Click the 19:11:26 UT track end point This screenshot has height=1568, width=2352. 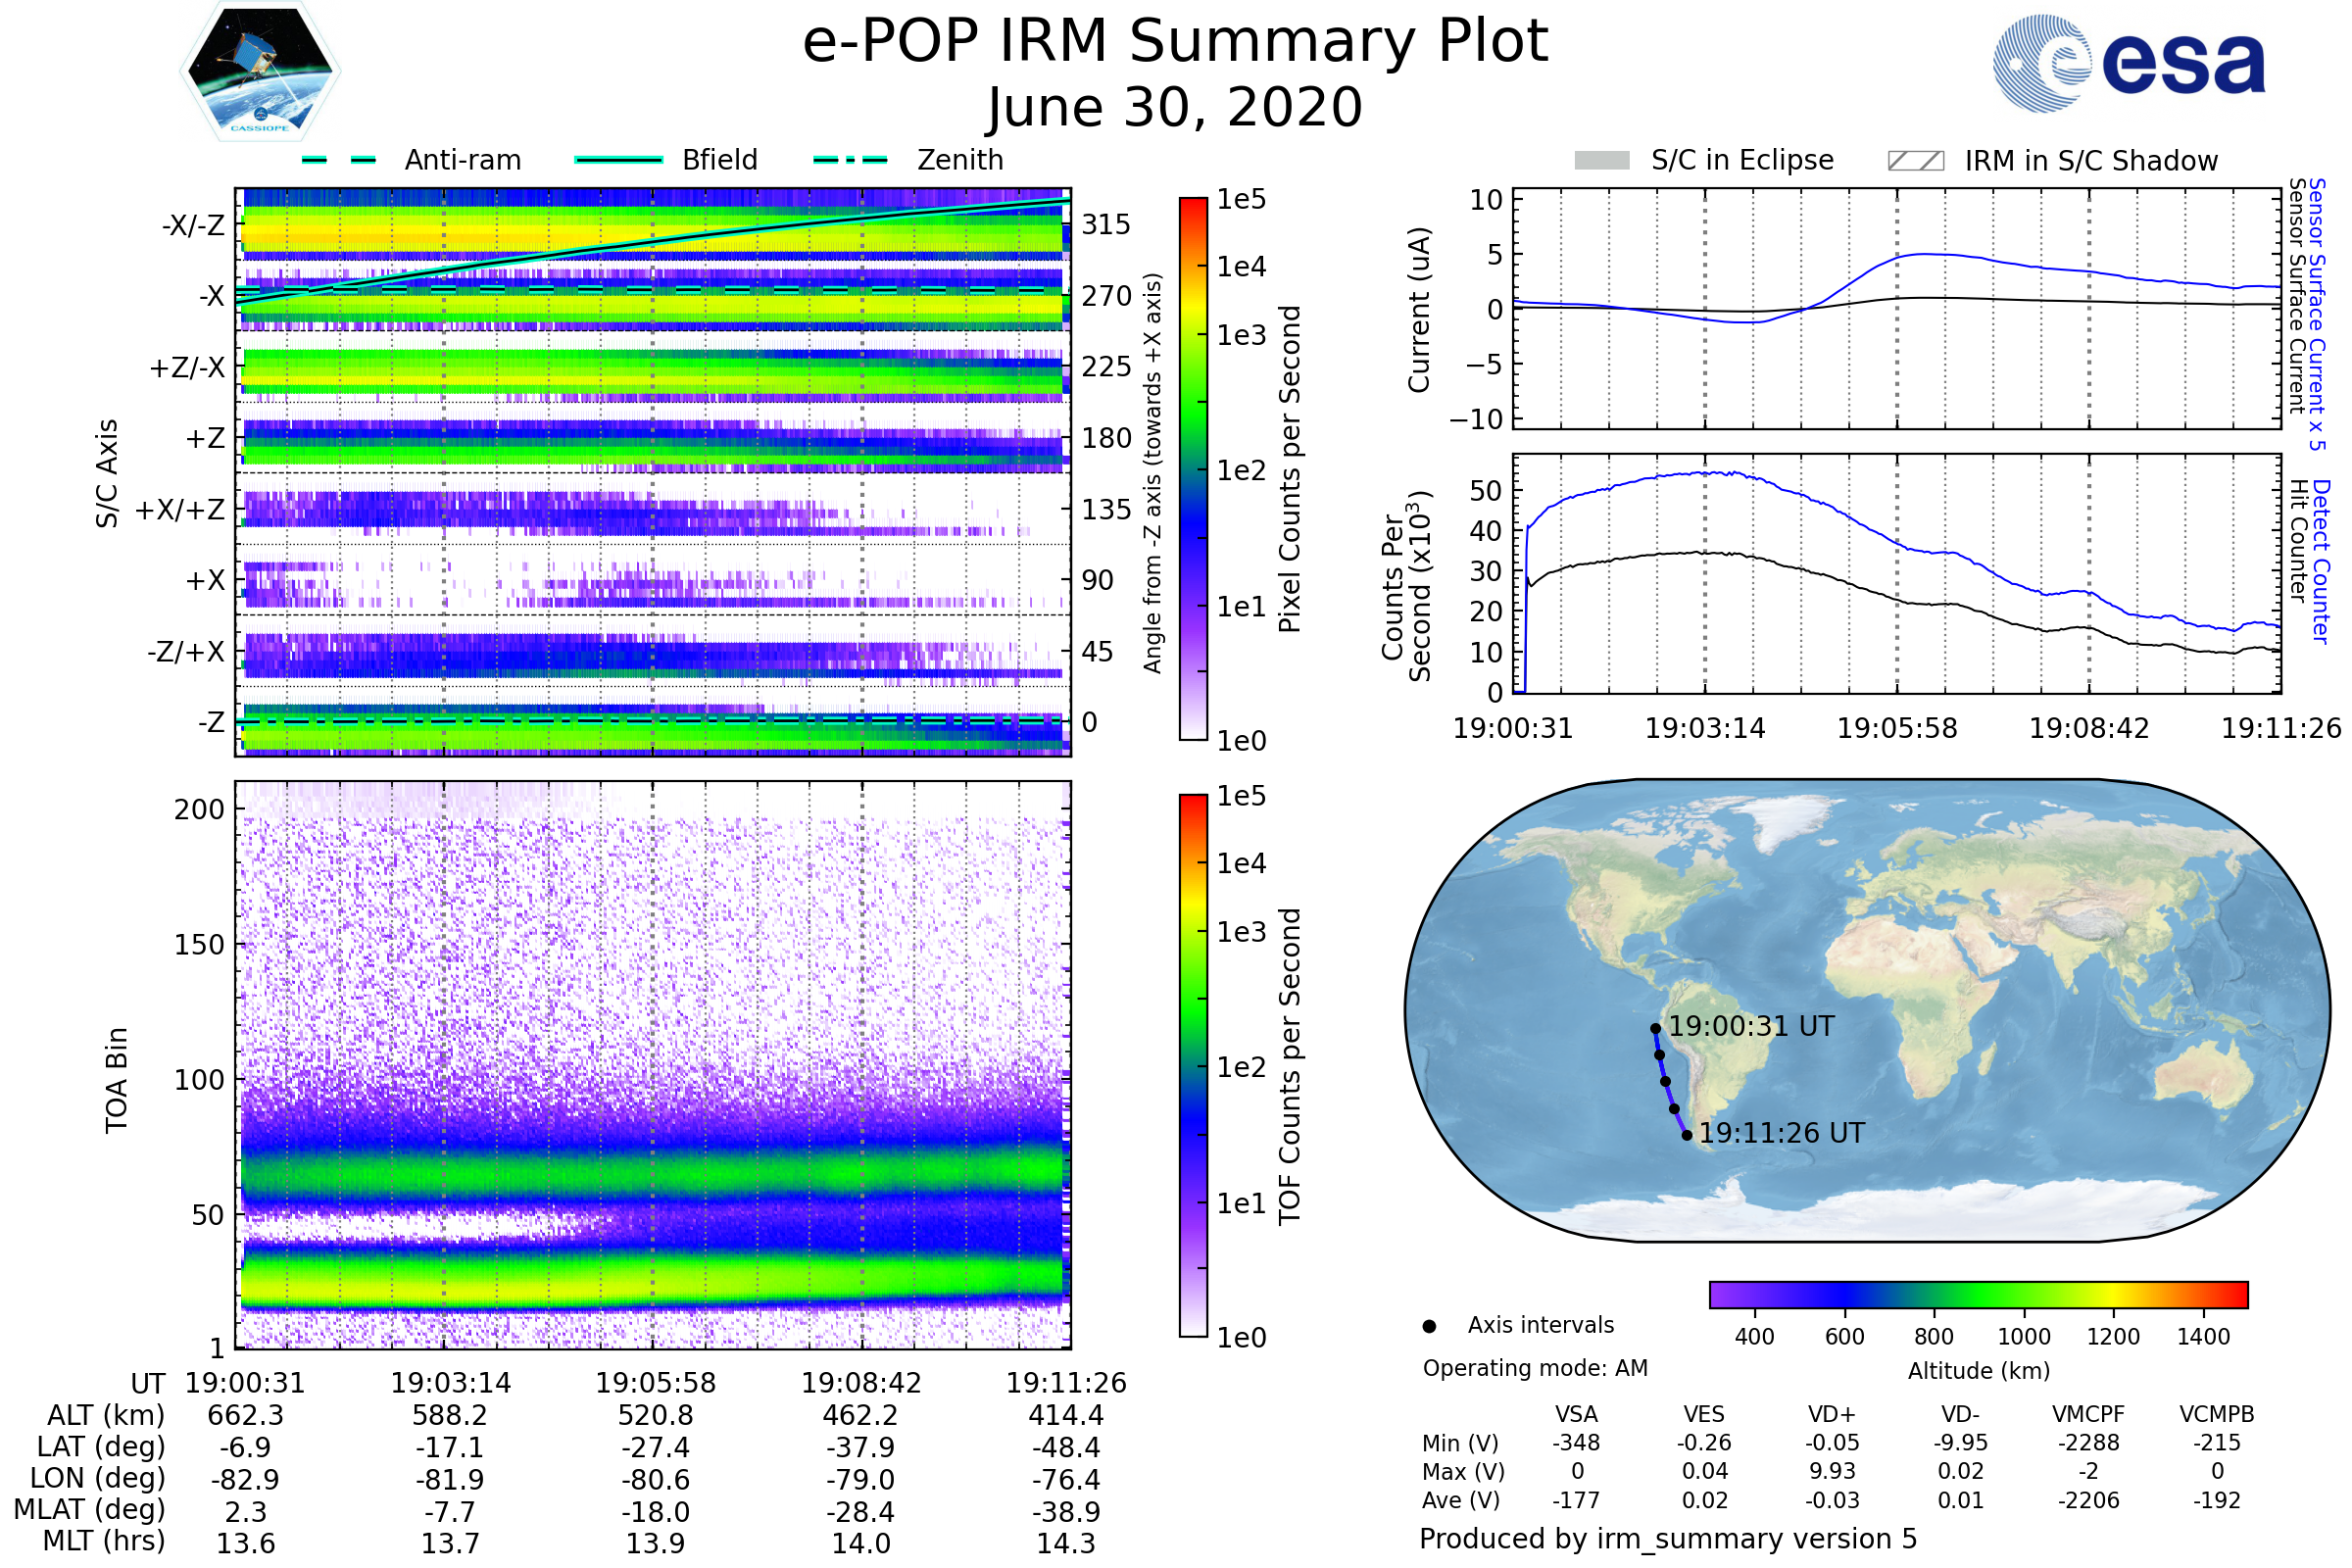click(x=1686, y=1135)
